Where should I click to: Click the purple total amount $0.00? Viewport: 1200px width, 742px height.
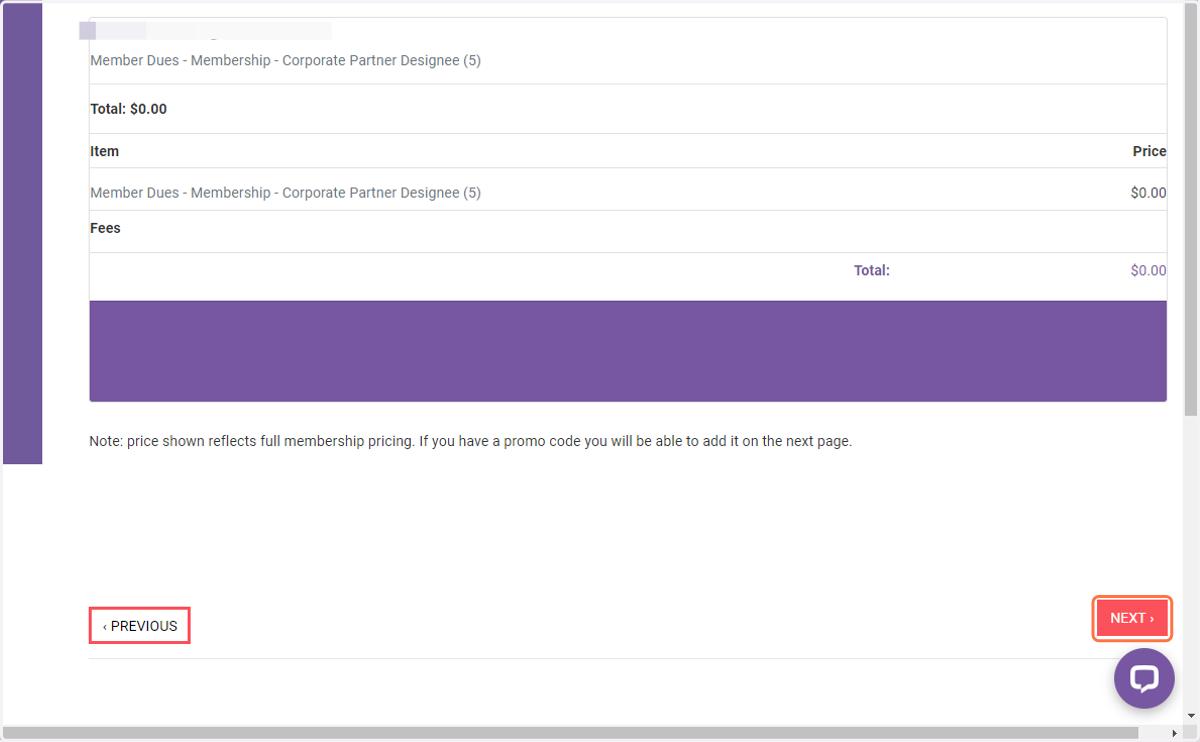click(1148, 270)
